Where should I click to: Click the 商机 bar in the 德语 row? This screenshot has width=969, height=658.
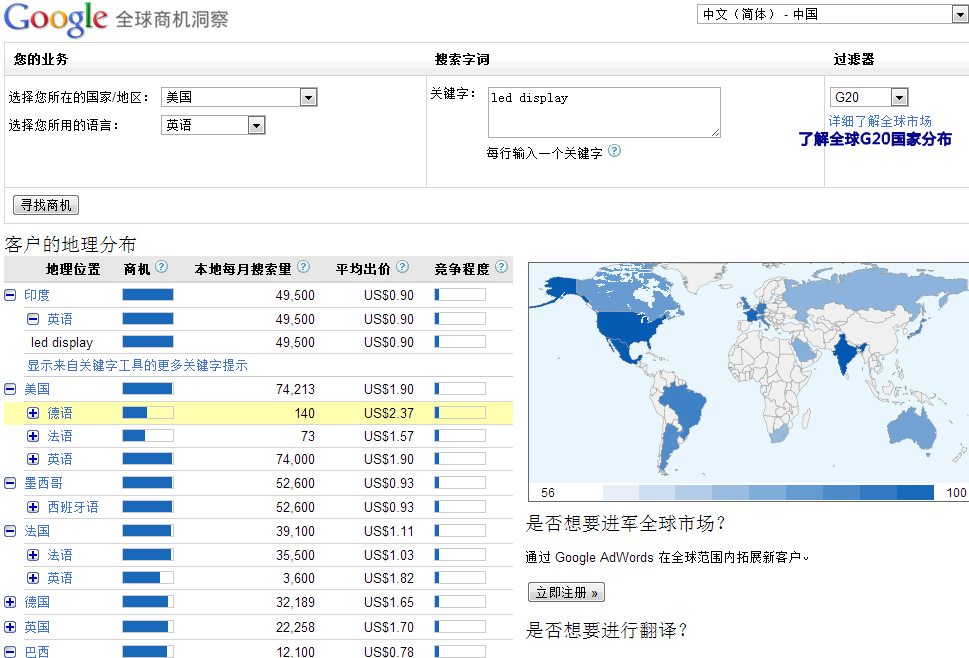pos(148,413)
